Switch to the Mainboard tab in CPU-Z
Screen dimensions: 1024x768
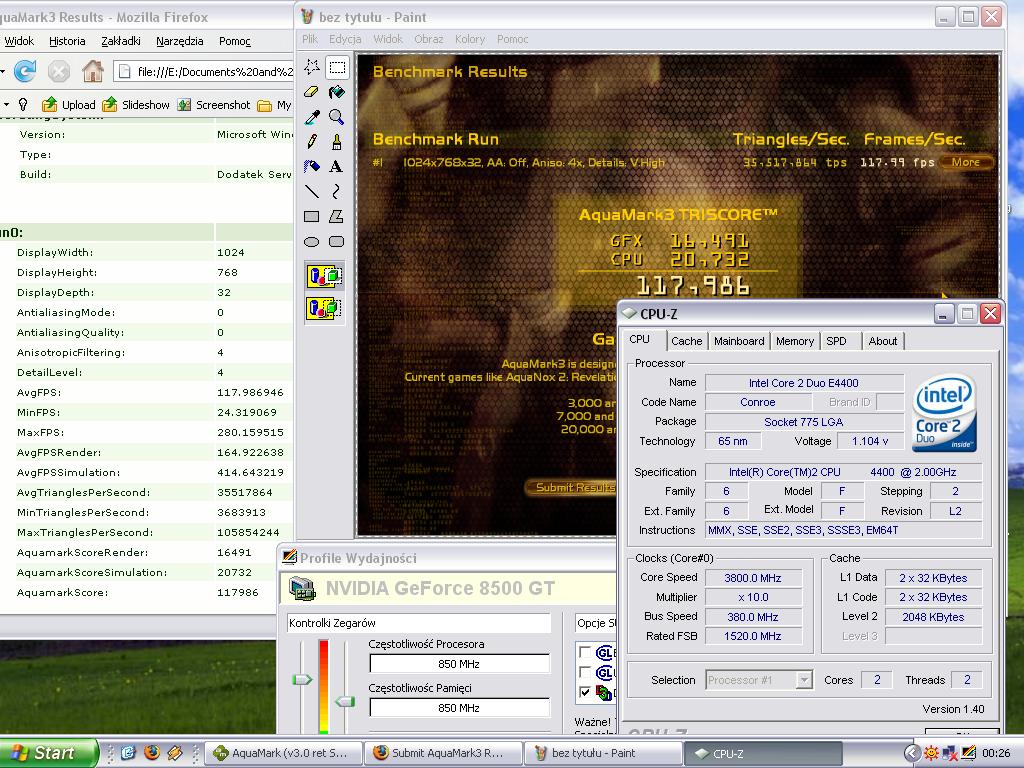pos(739,341)
